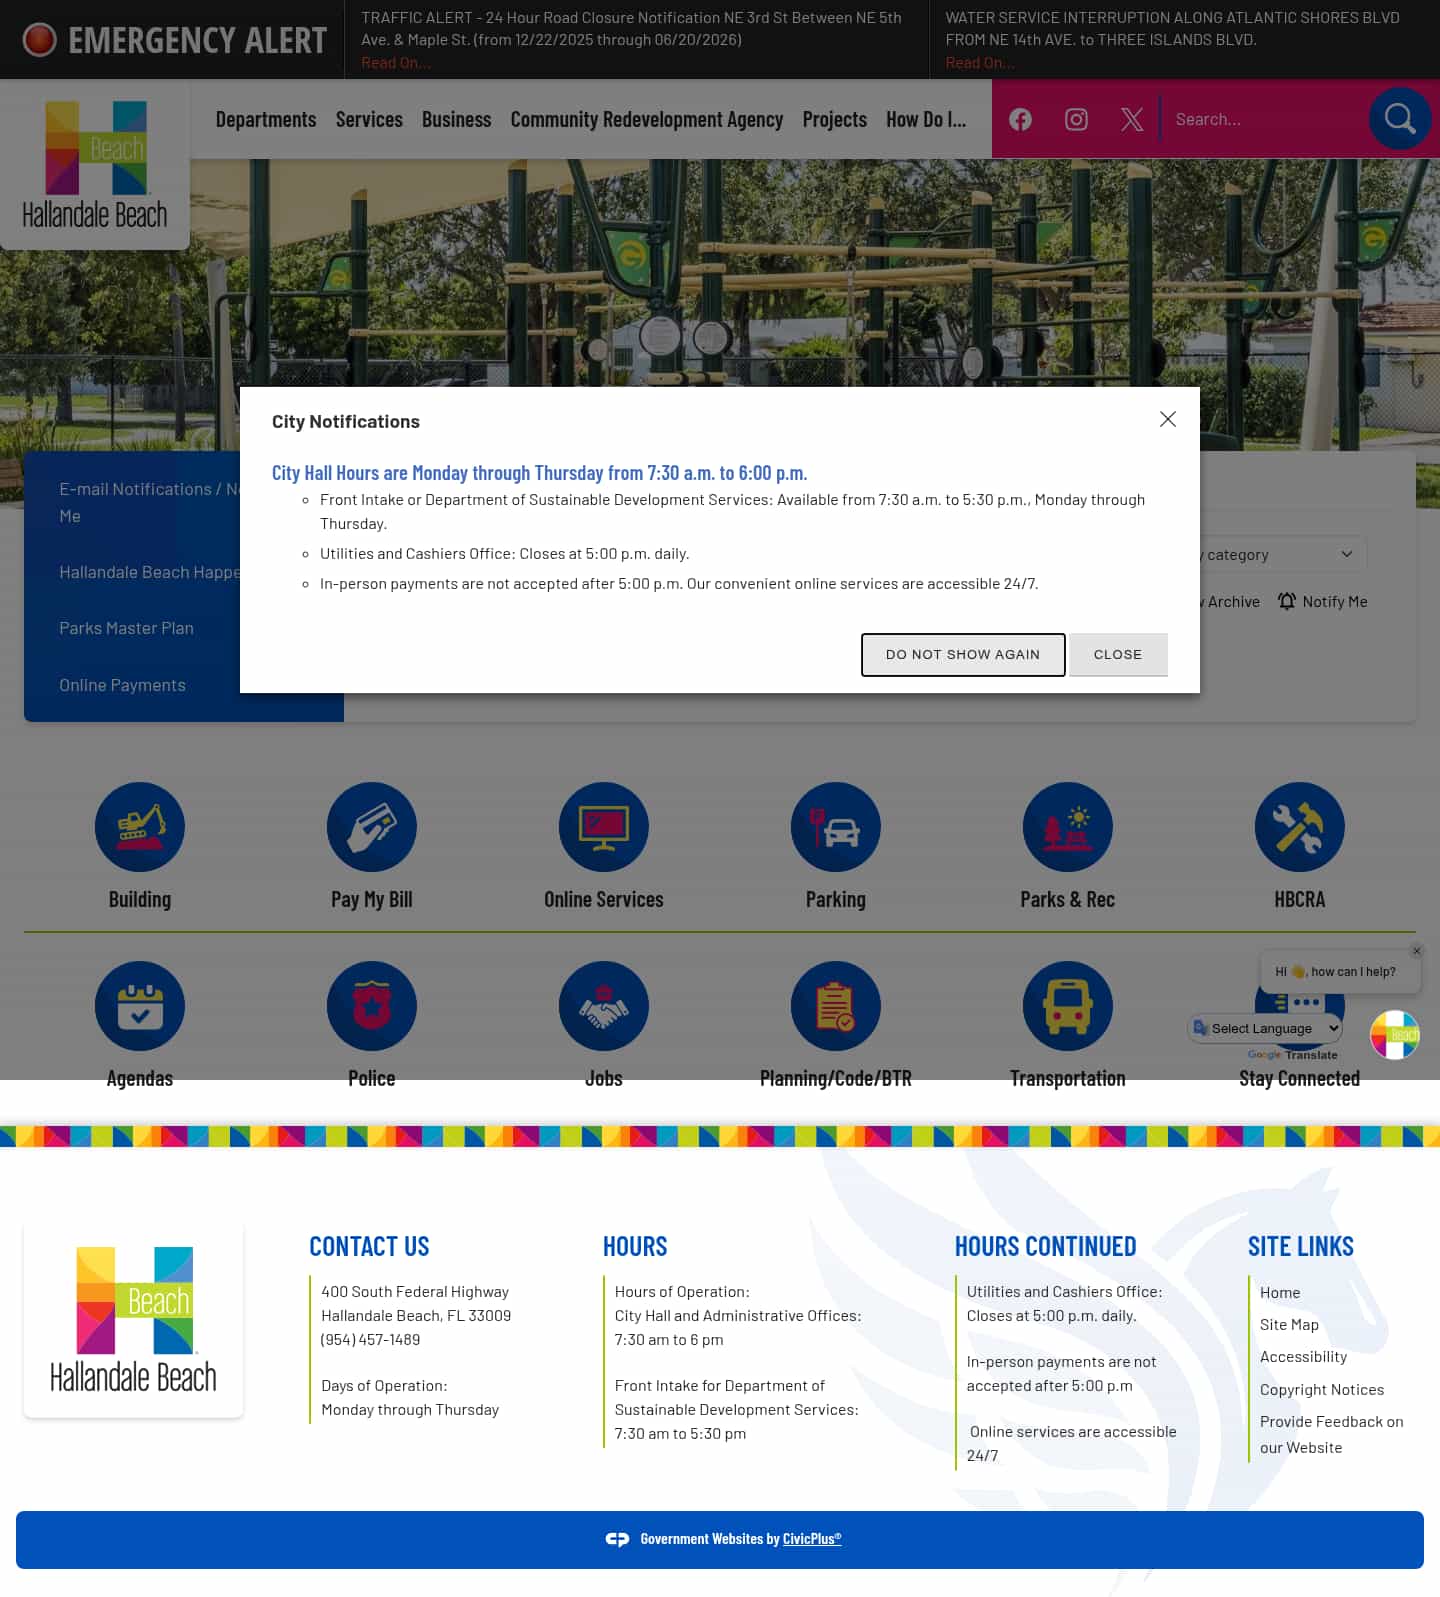
Task: Open the X social media icon
Action: pyautogui.click(x=1132, y=119)
